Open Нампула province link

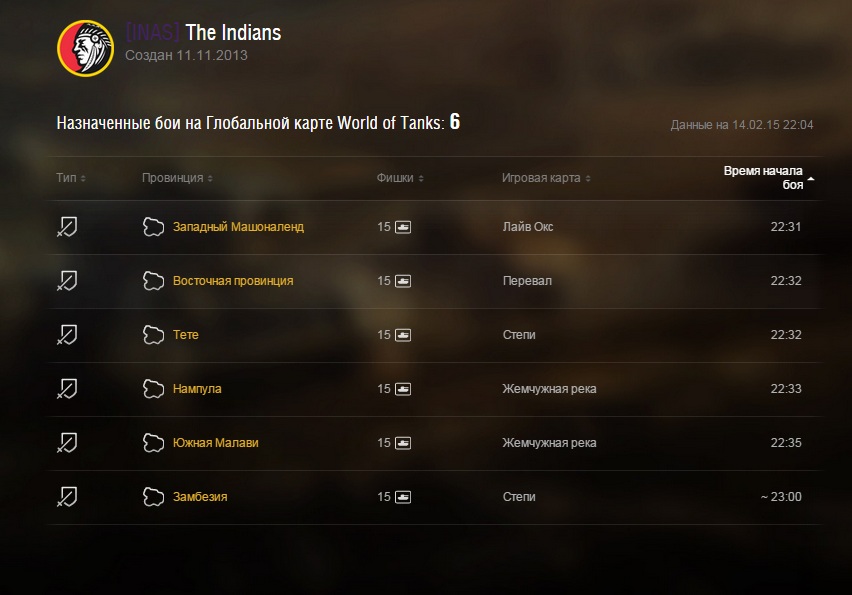pyautogui.click(x=197, y=389)
